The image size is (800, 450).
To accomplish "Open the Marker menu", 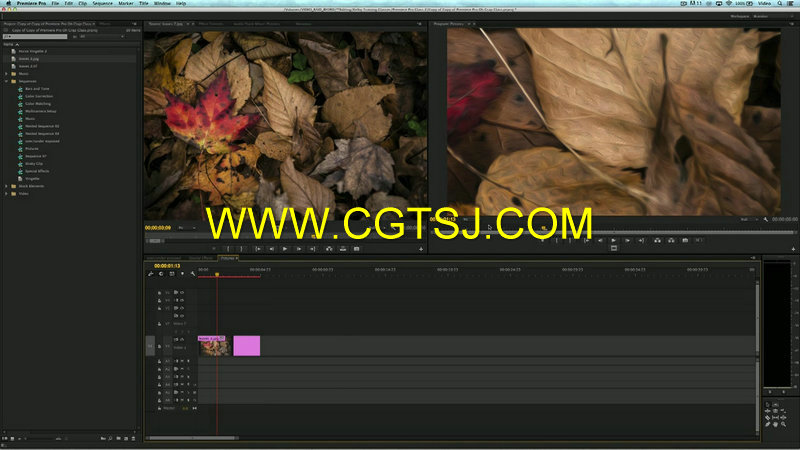I will [126, 3].
